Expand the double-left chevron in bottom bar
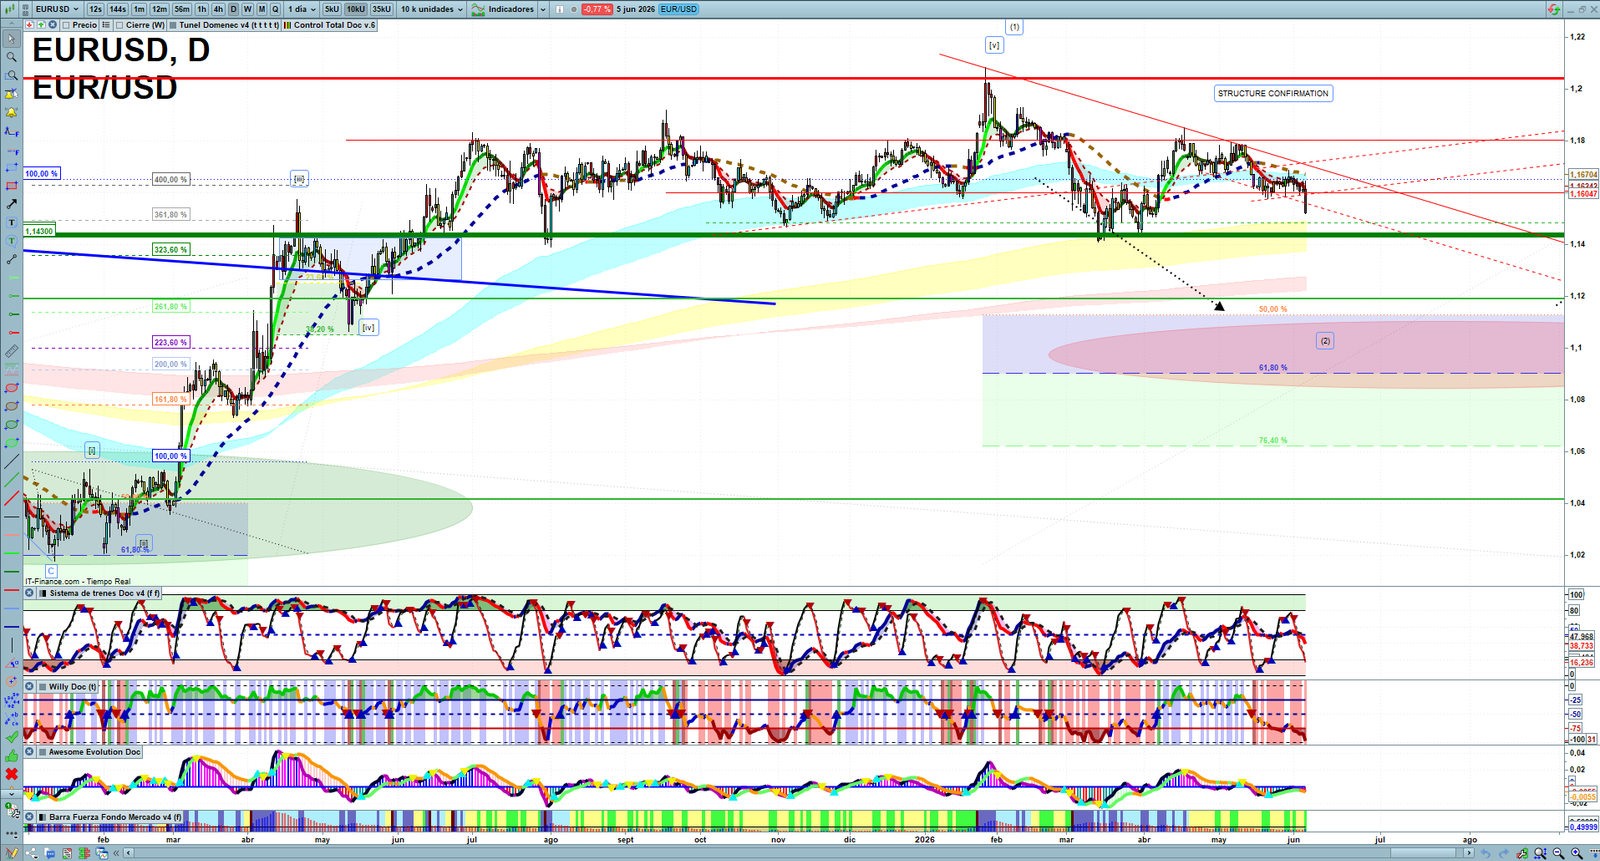Screen dimensions: 1600x861 click(116, 853)
